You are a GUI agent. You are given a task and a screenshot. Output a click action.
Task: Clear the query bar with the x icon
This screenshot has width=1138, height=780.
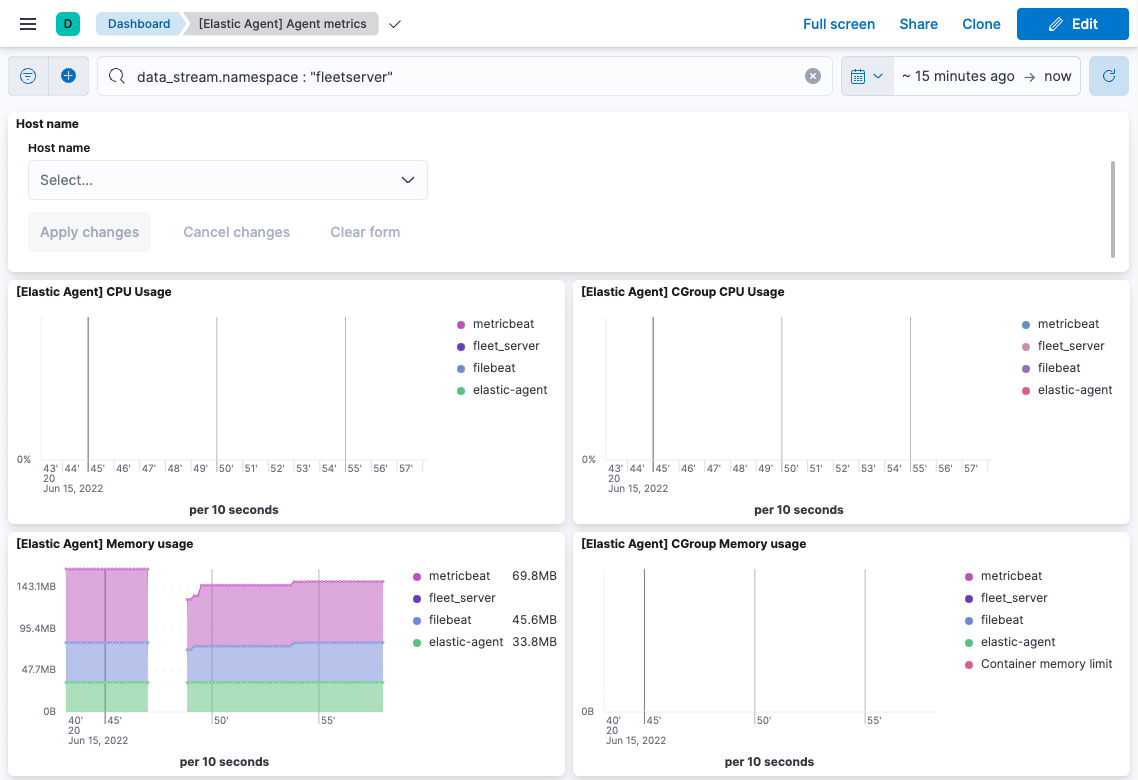813,75
